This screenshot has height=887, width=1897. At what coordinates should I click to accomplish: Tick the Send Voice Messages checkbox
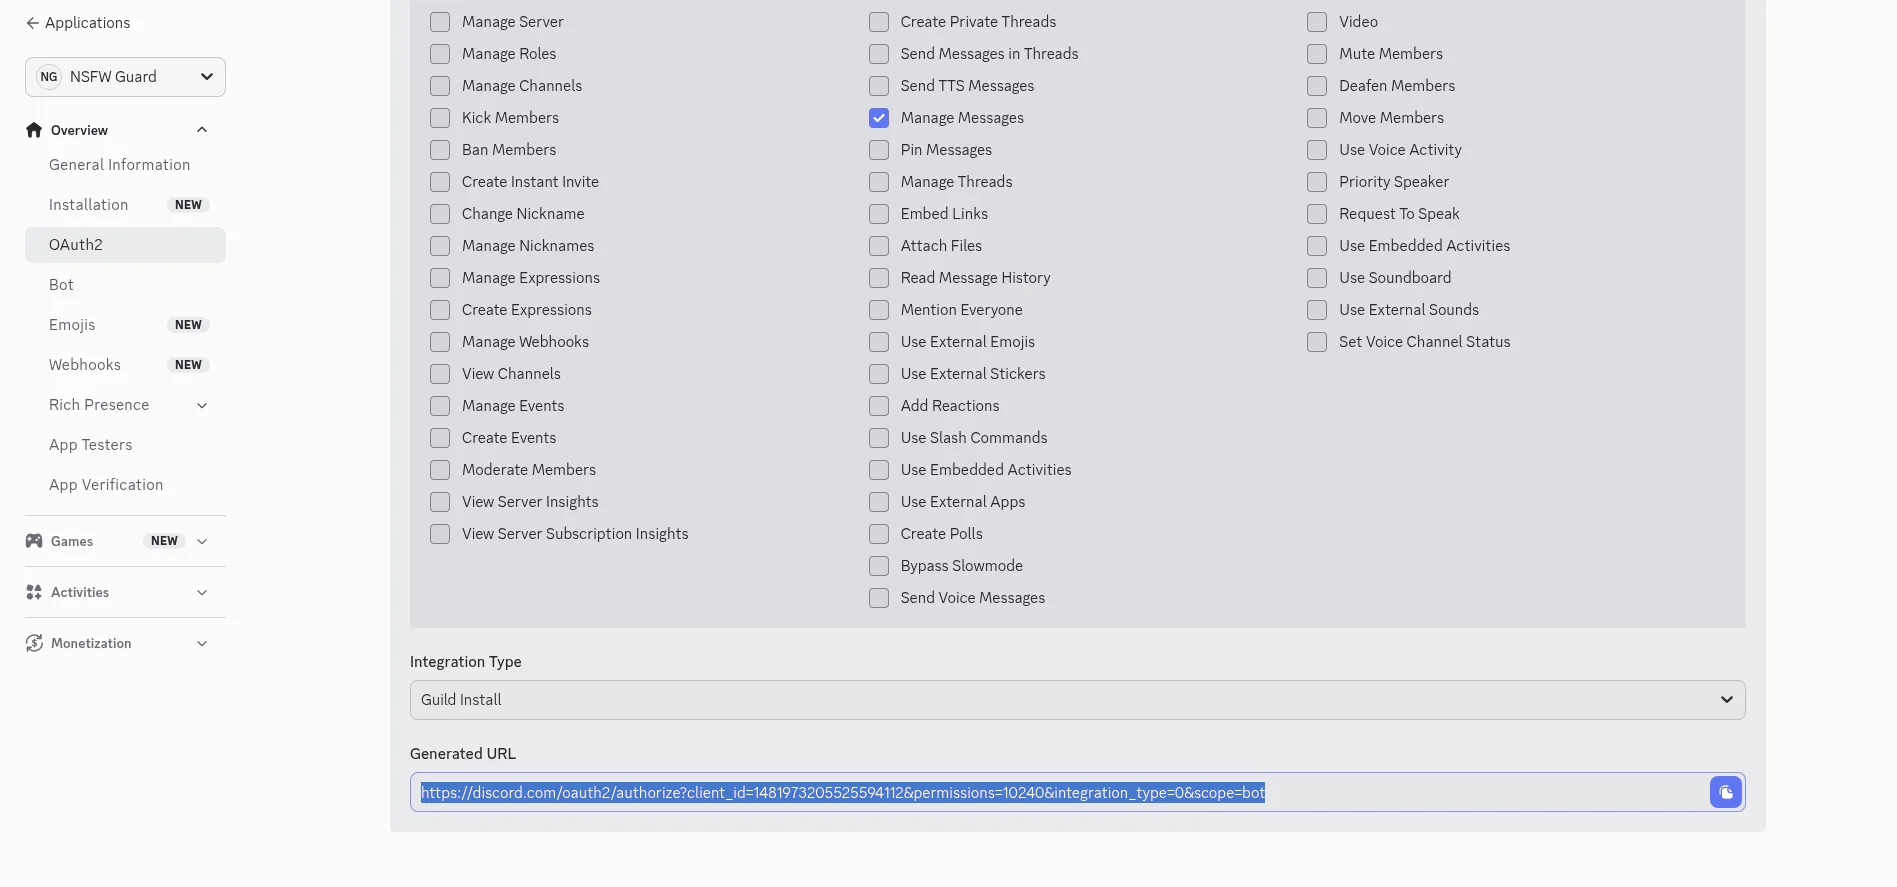coord(878,598)
